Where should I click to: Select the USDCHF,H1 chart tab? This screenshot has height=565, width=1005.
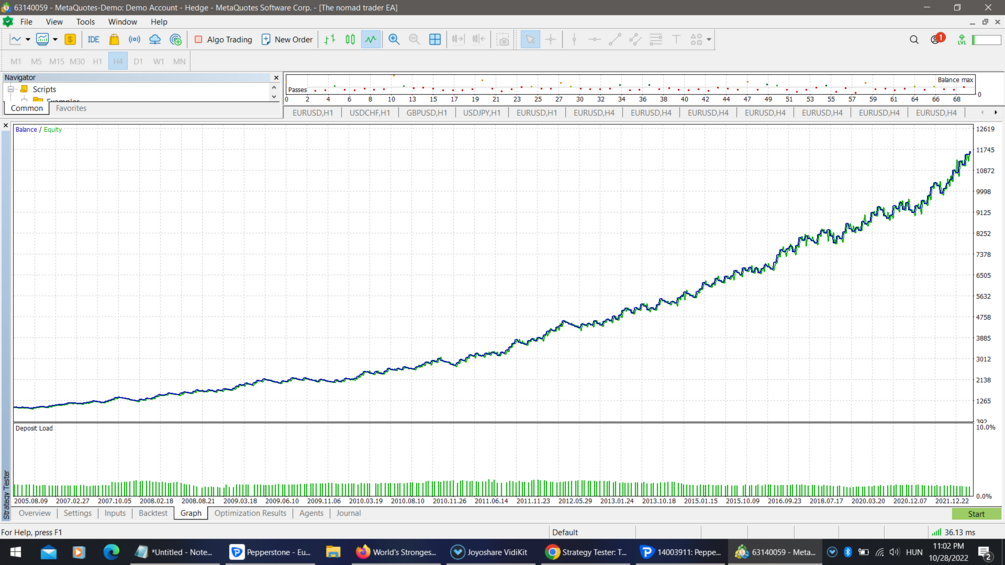click(370, 113)
